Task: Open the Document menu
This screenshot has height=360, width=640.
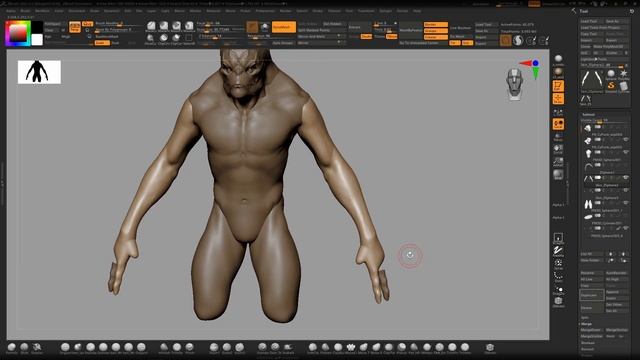Action: pos(77,11)
